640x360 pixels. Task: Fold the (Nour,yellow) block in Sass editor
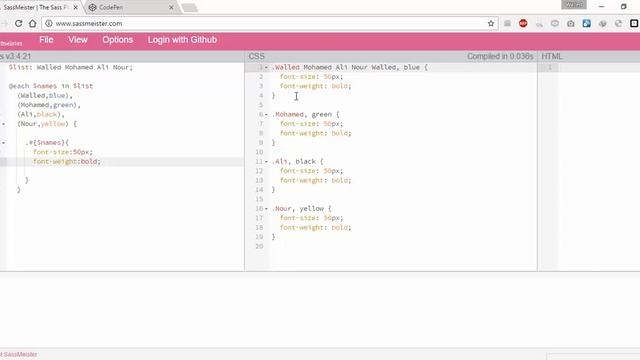pyautogui.click(x=4, y=124)
